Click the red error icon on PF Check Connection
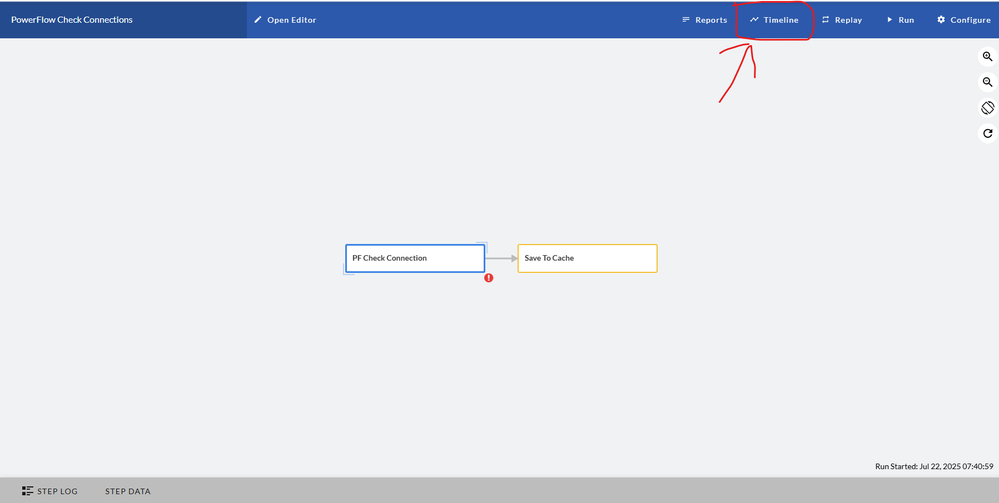This screenshot has height=503, width=999. pyautogui.click(x=489, y=278)
